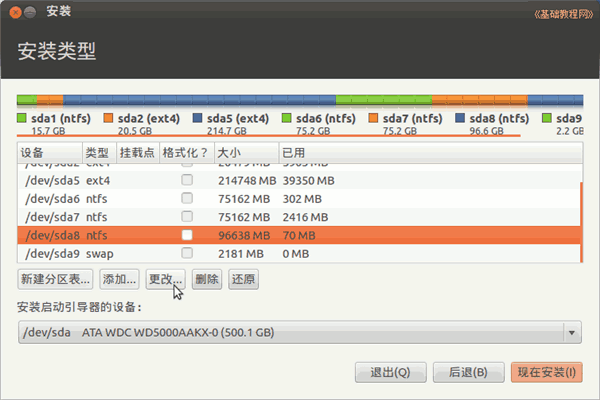Viewport: 600px width, 400px height.
Task: Click the 删除 button
Action: 207,279
